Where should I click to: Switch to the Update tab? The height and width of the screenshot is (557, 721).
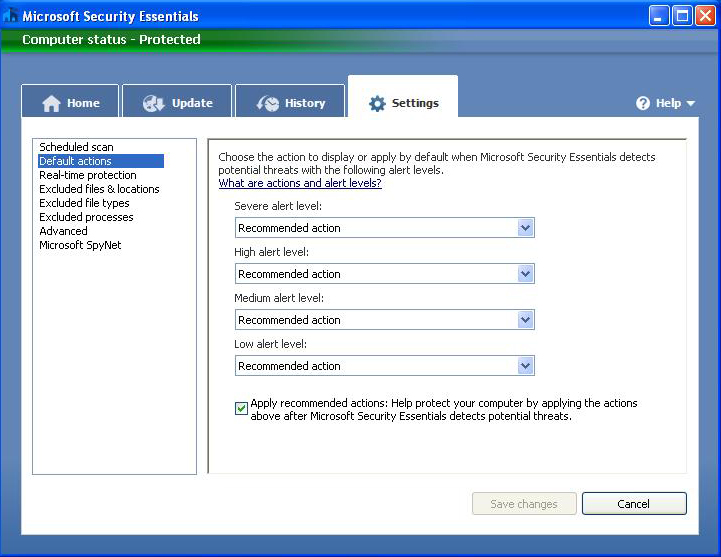(x=178, y=103)
